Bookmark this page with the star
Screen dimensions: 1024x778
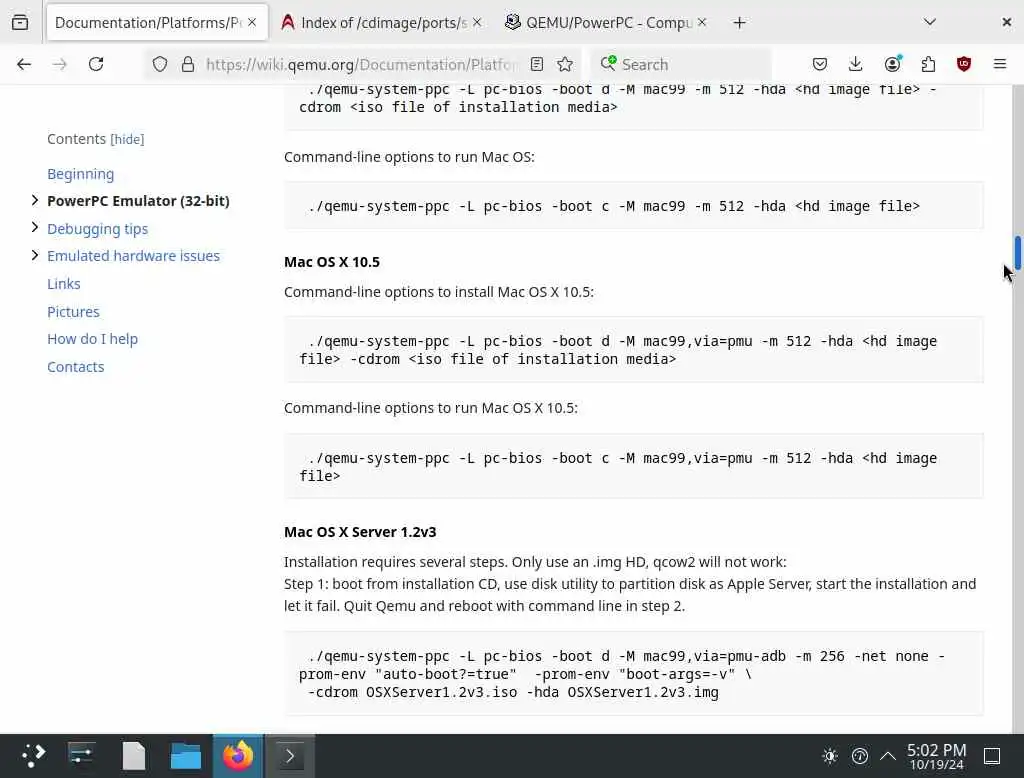(565, 64)
